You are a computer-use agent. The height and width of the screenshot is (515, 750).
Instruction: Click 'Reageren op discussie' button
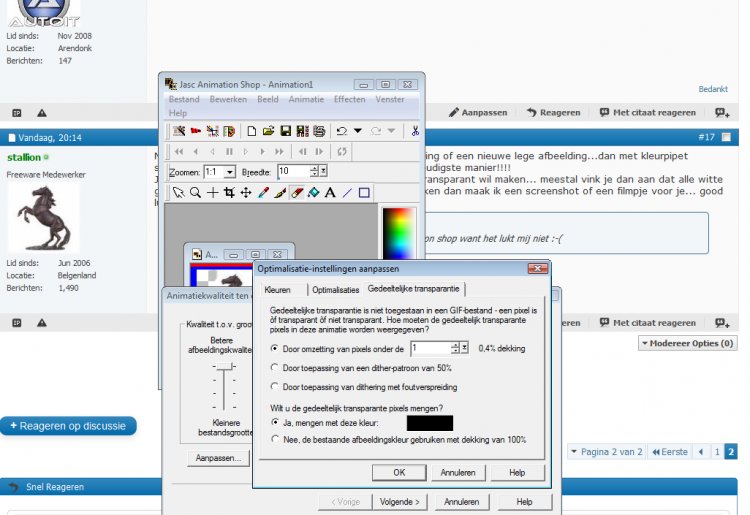[x=68, y=426]
